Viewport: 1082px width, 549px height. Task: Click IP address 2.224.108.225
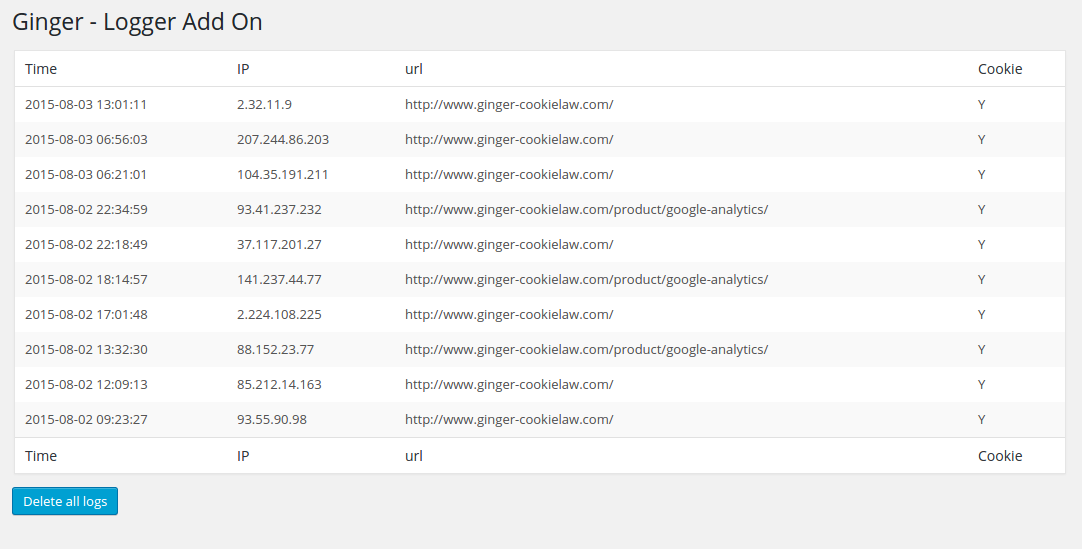click(279, 315)
